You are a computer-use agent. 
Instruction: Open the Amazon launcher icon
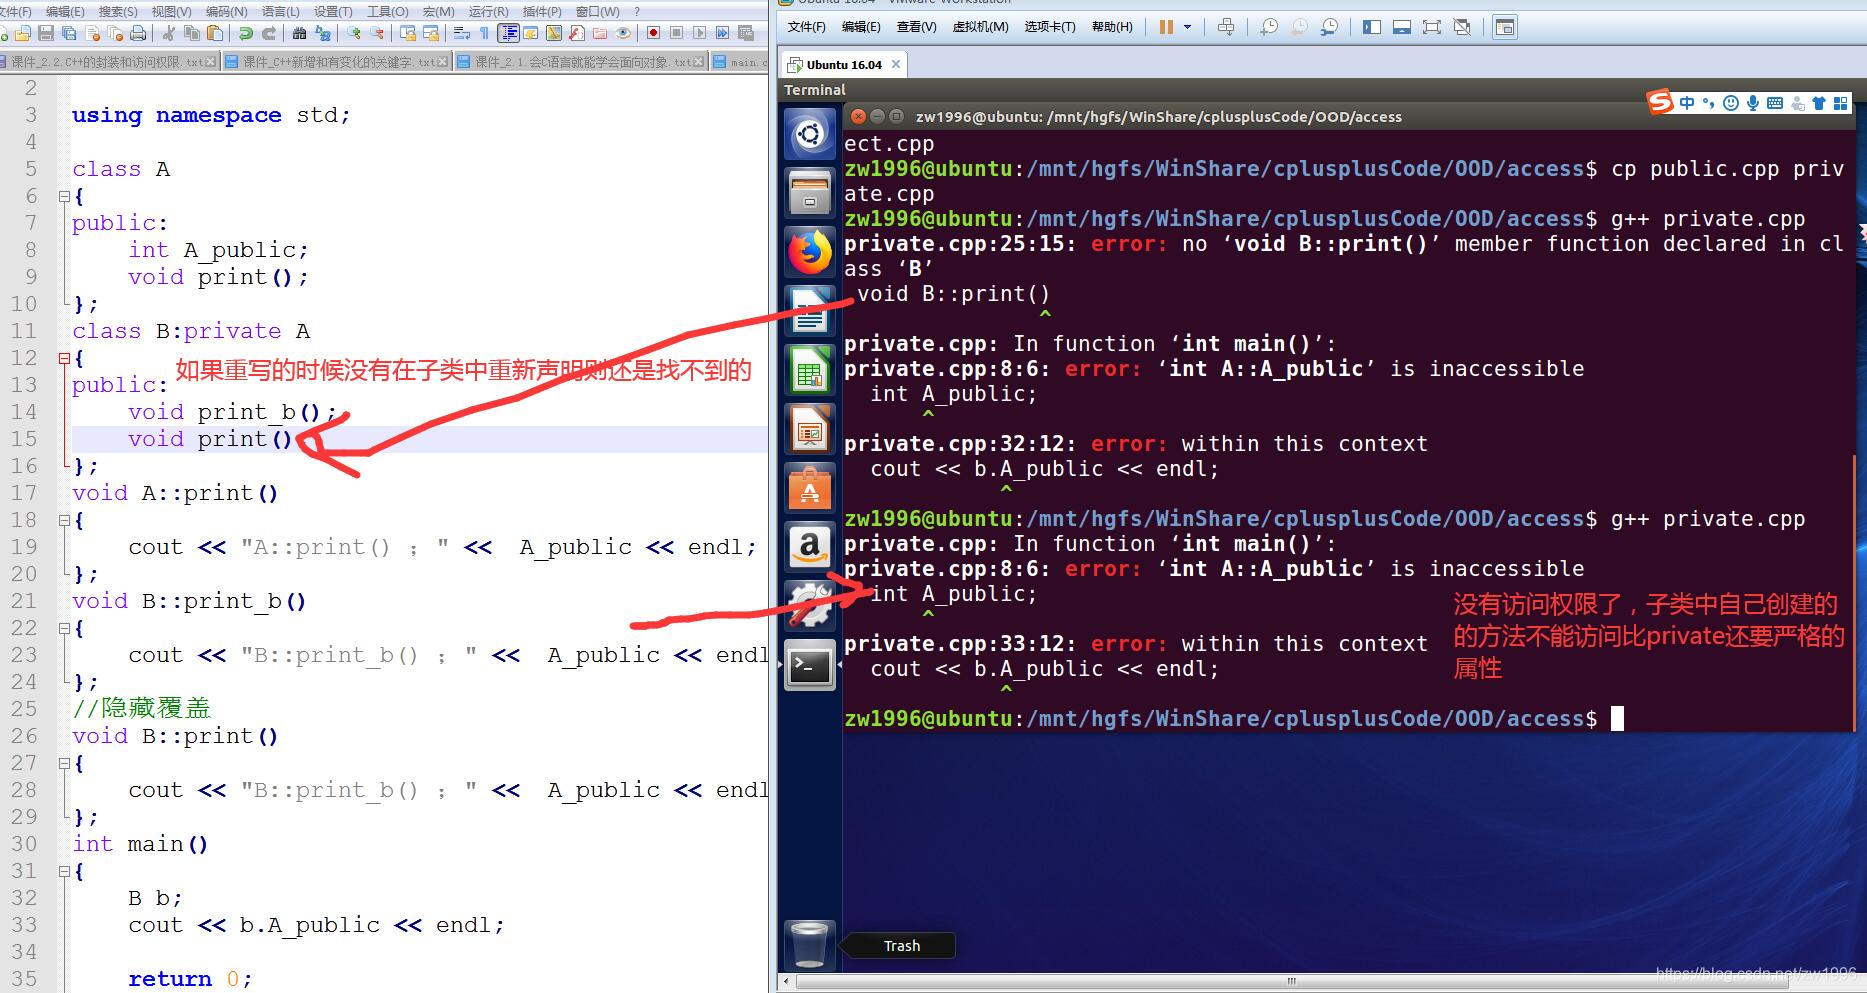809,547
